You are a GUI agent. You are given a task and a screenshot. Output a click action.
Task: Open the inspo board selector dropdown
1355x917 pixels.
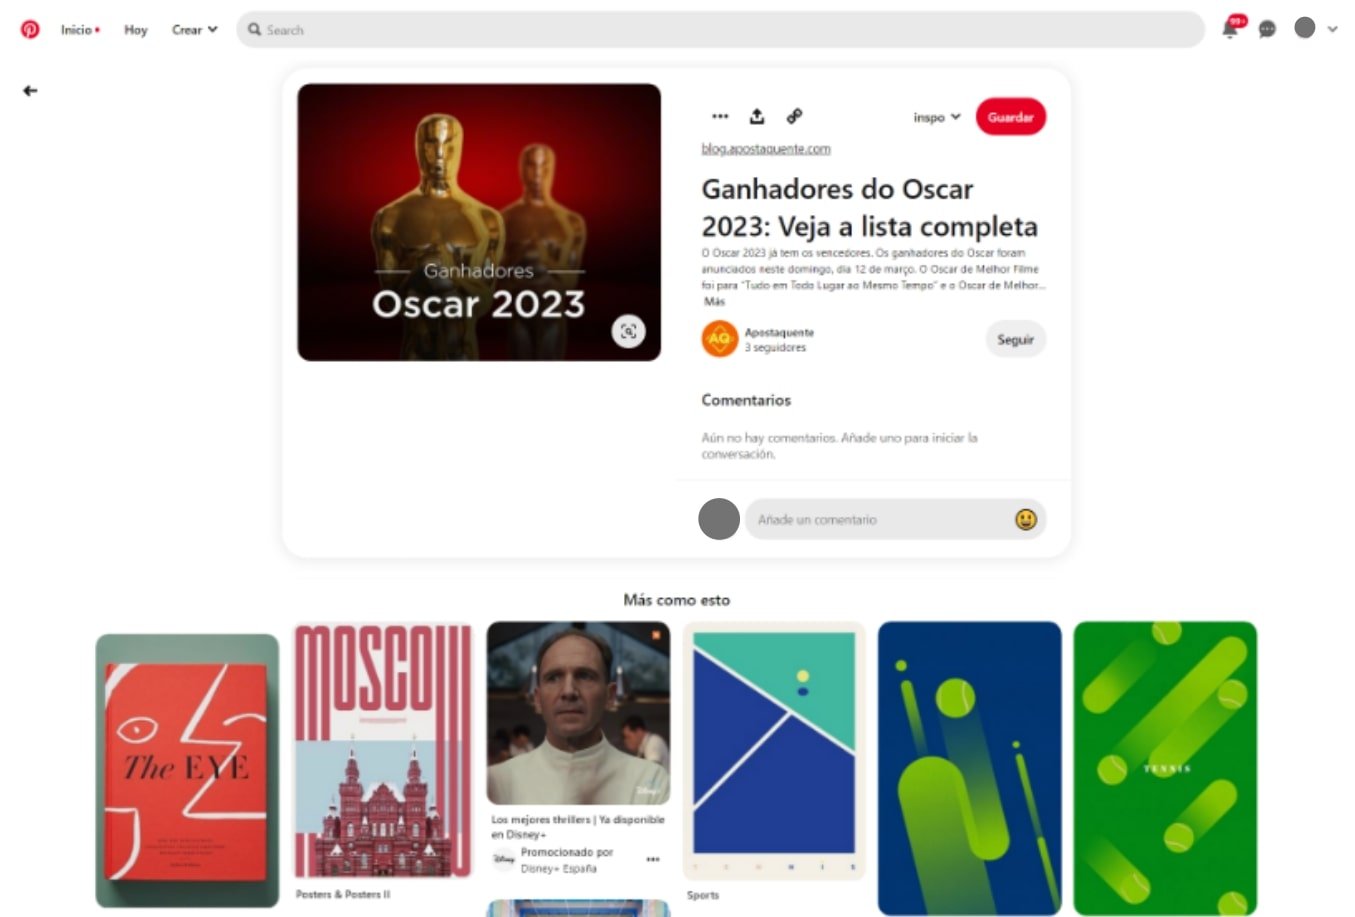tap(937, 117)
